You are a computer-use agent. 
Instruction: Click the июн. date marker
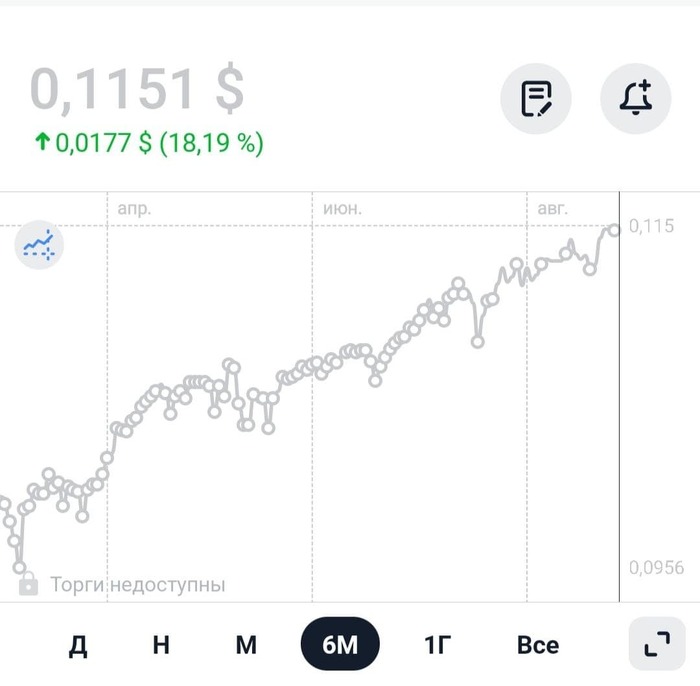[x=343, y=209]
